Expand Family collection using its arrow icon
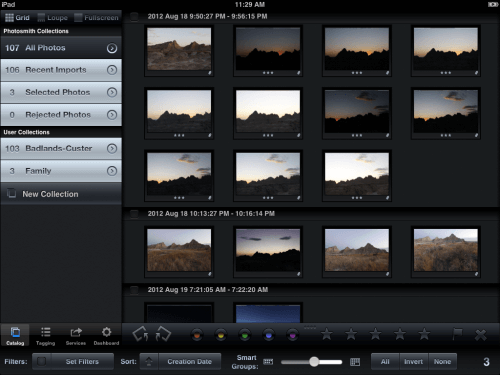The image size is (500, 375). [x=112, y=171]
